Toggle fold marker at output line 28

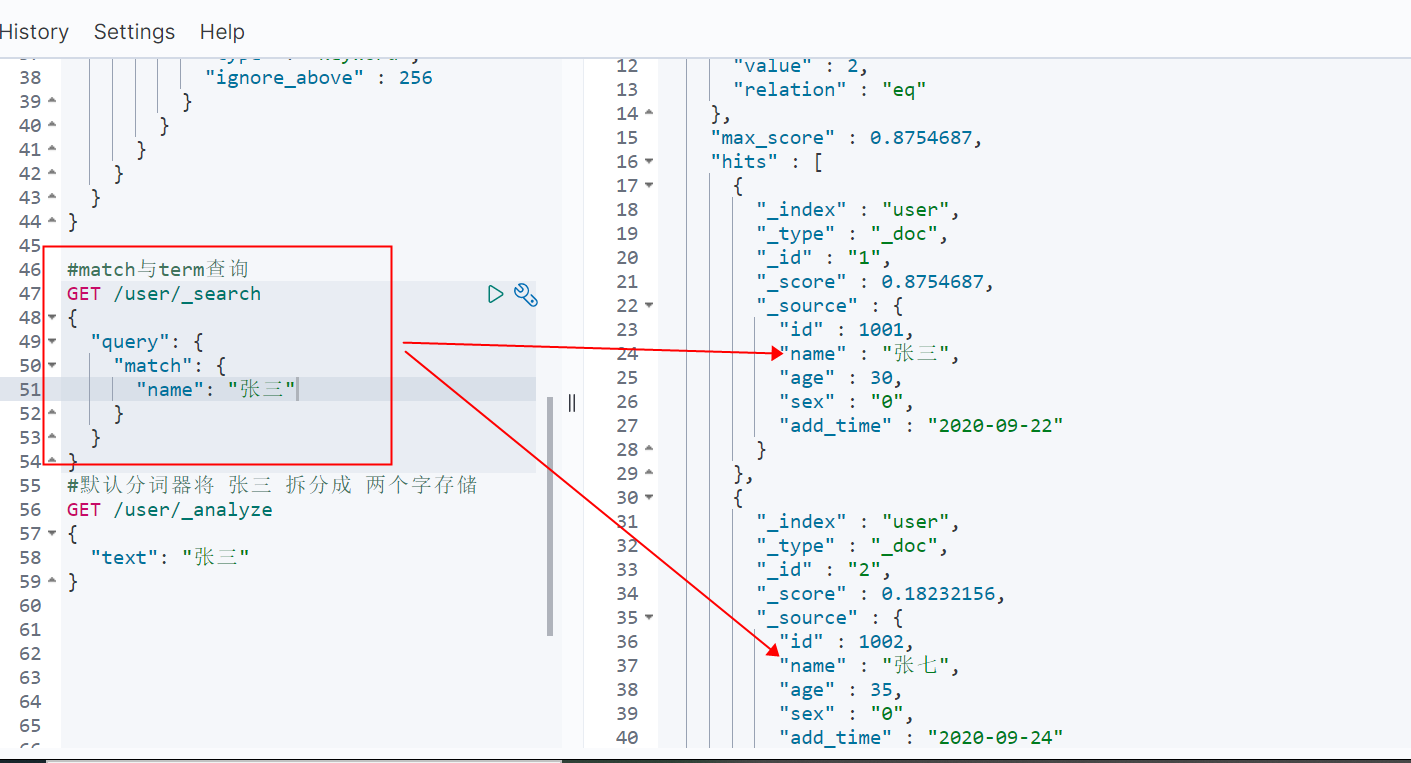649,450
